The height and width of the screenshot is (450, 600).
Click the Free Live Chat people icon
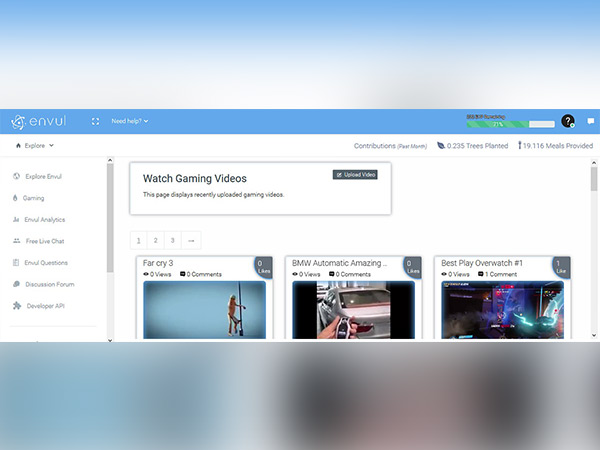pyautogui.click(x=16, y=241)
